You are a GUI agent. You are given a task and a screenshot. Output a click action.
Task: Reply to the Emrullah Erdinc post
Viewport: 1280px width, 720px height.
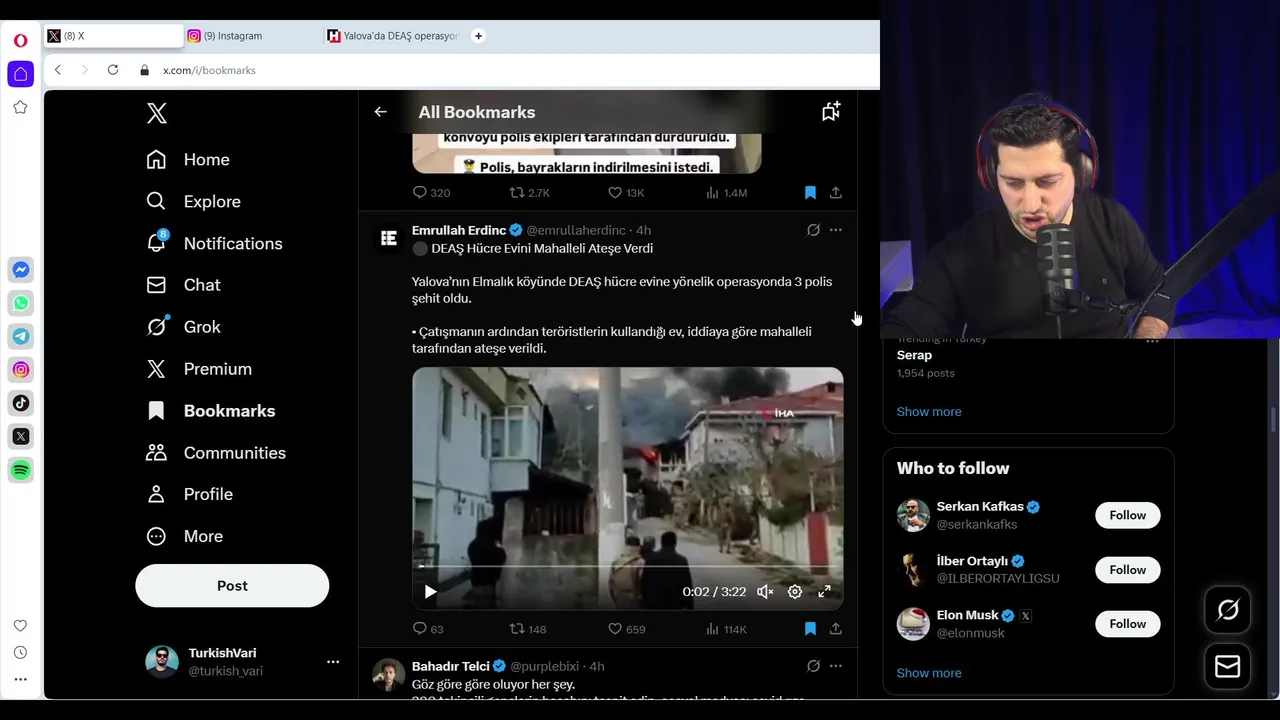click(x=428, y=629)
